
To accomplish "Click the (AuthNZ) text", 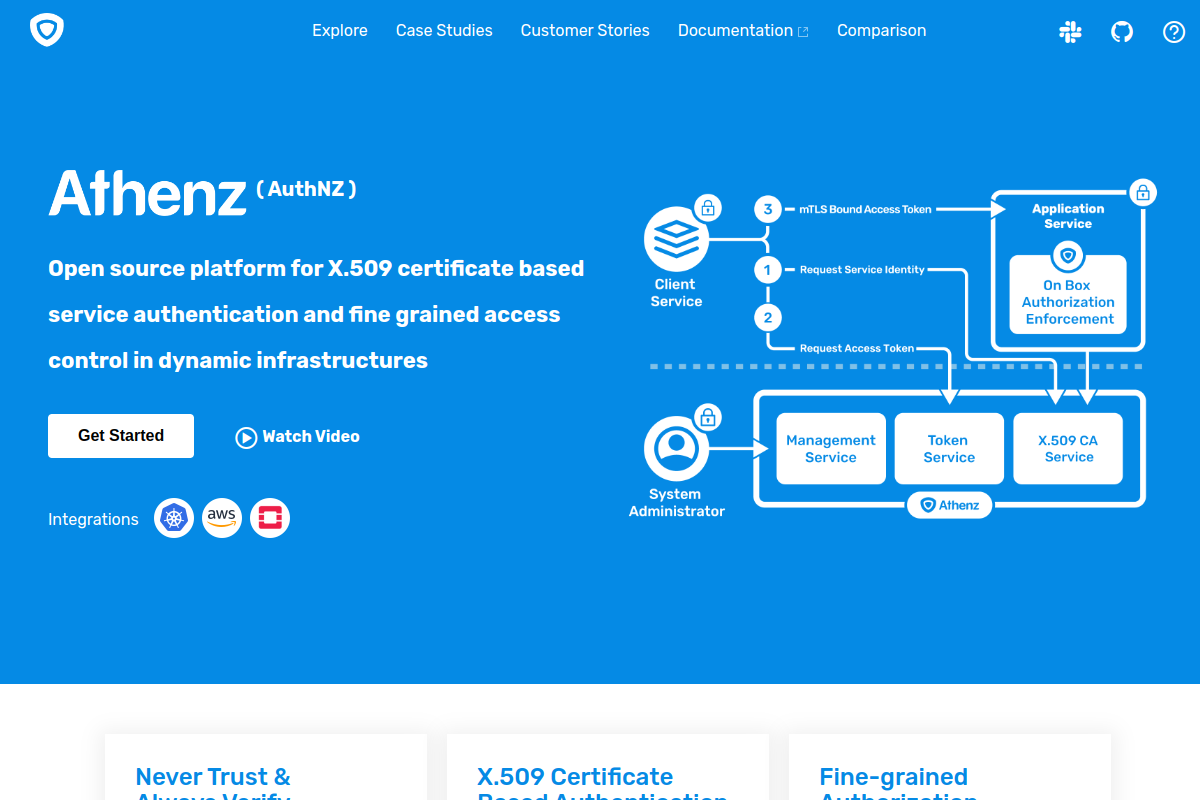I will pos(306,188).
